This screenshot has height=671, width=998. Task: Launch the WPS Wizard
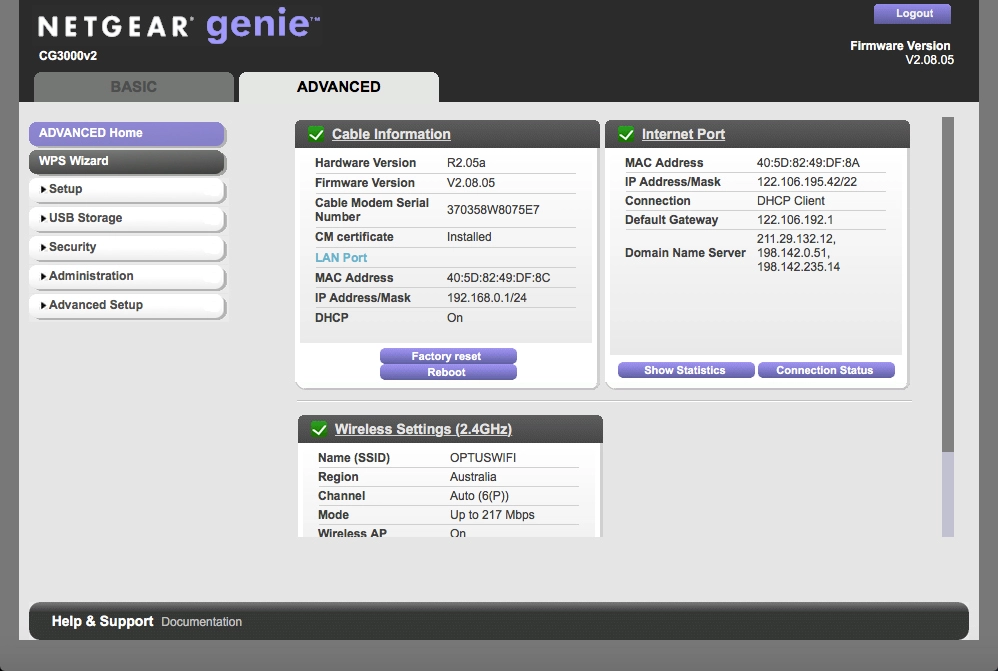(127, 161)
